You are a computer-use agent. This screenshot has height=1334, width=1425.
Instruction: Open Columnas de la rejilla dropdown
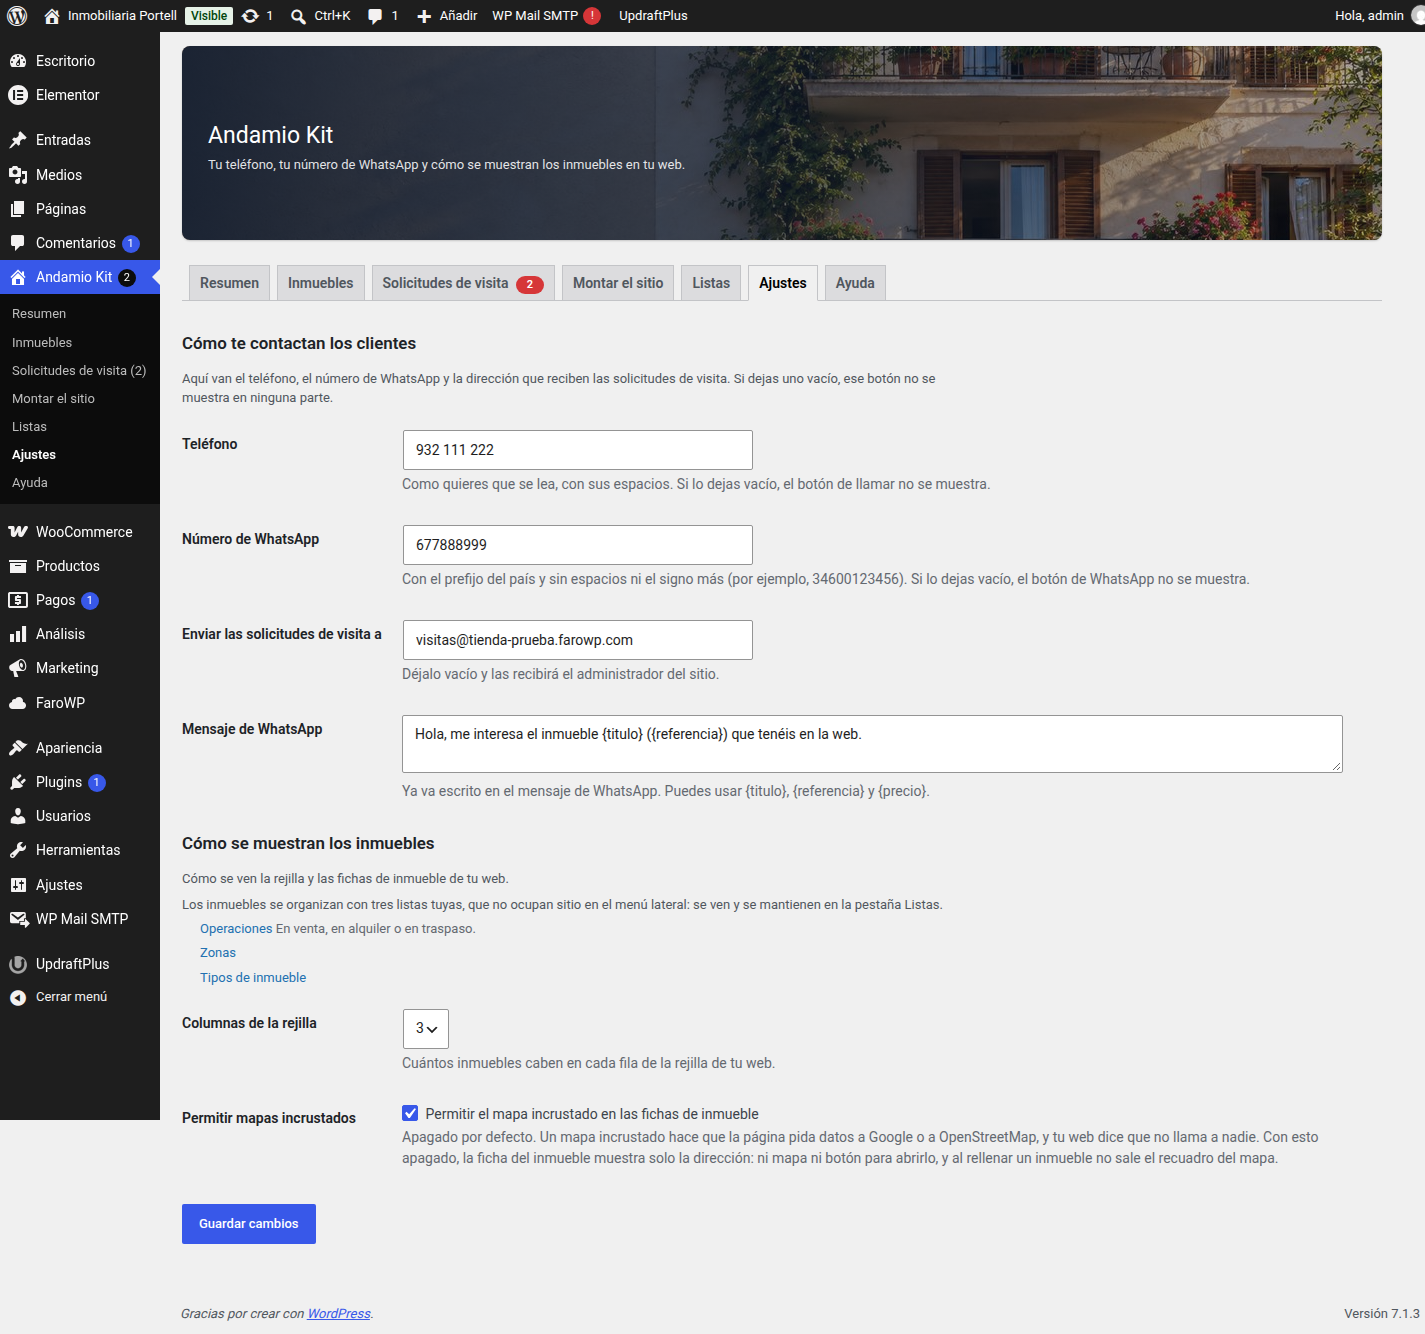(x=426, y=1029)
